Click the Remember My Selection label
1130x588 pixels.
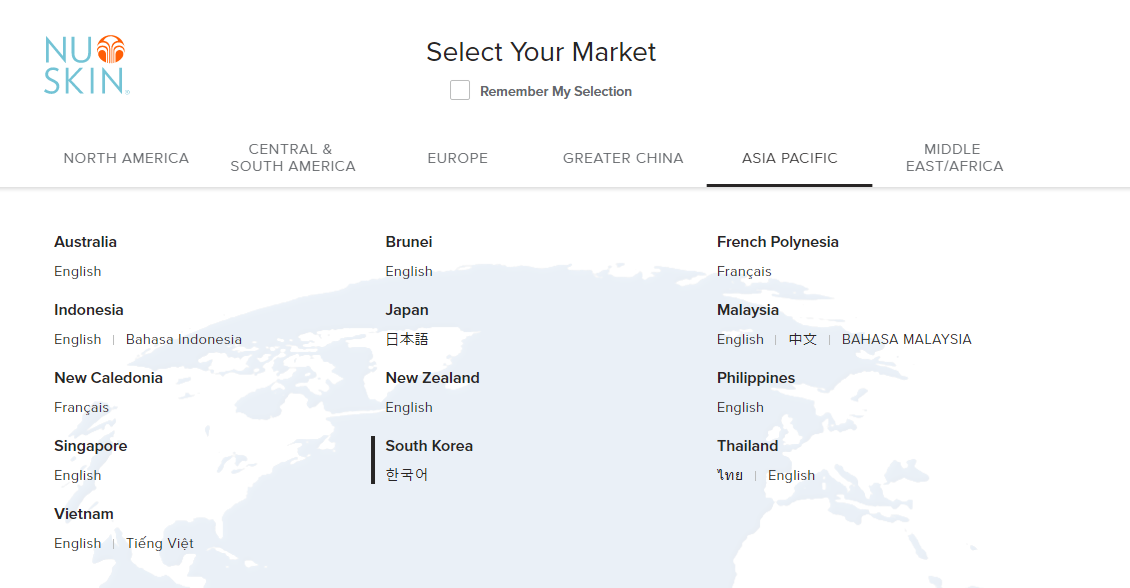coord(556,92)
